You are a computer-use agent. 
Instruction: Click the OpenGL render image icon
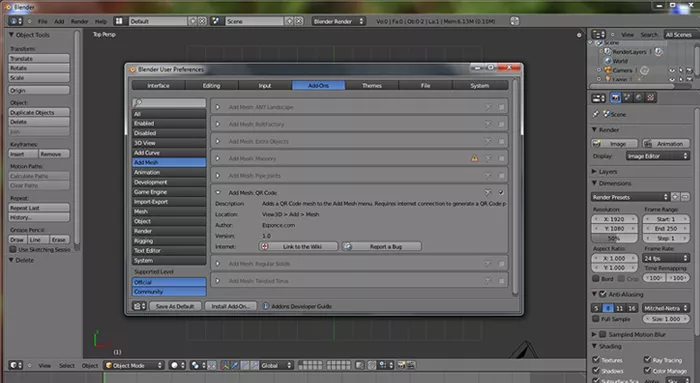click(401, 365)
